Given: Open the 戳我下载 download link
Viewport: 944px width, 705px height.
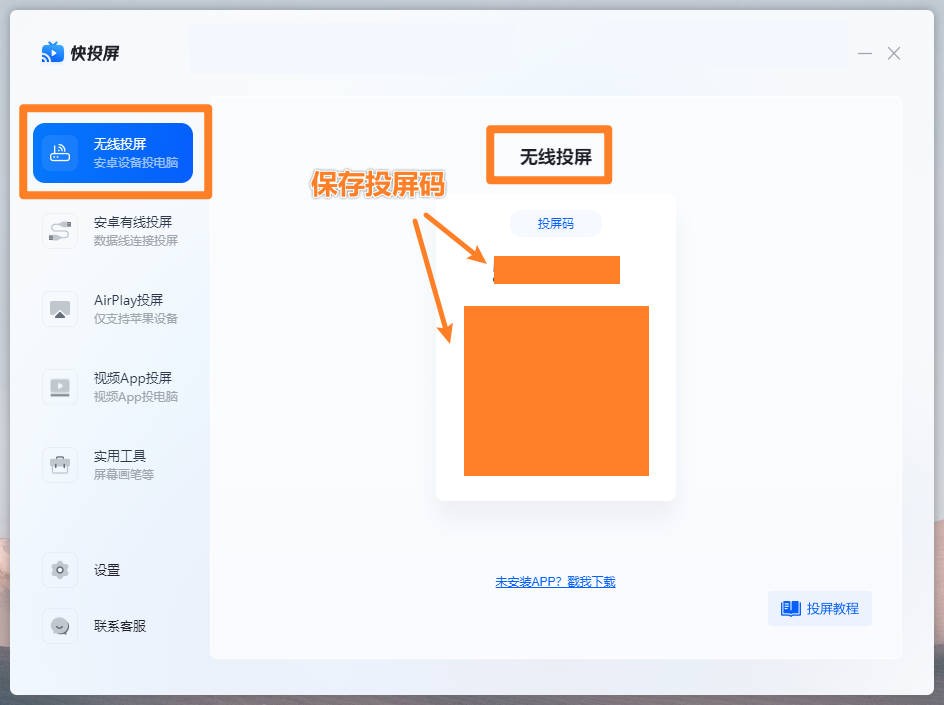Looking at the screenshot, I should coord(593,580).
